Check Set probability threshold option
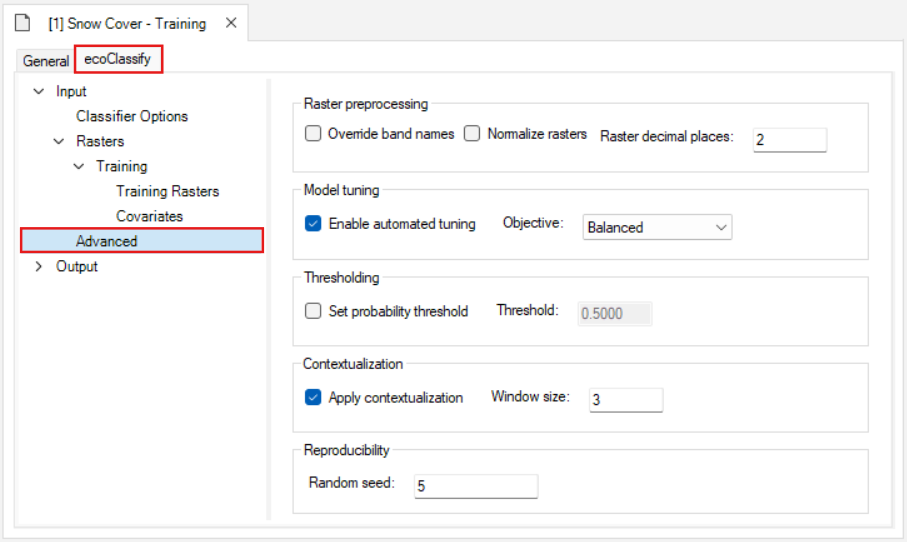907x542 pixels. click(x=313, y=311)
